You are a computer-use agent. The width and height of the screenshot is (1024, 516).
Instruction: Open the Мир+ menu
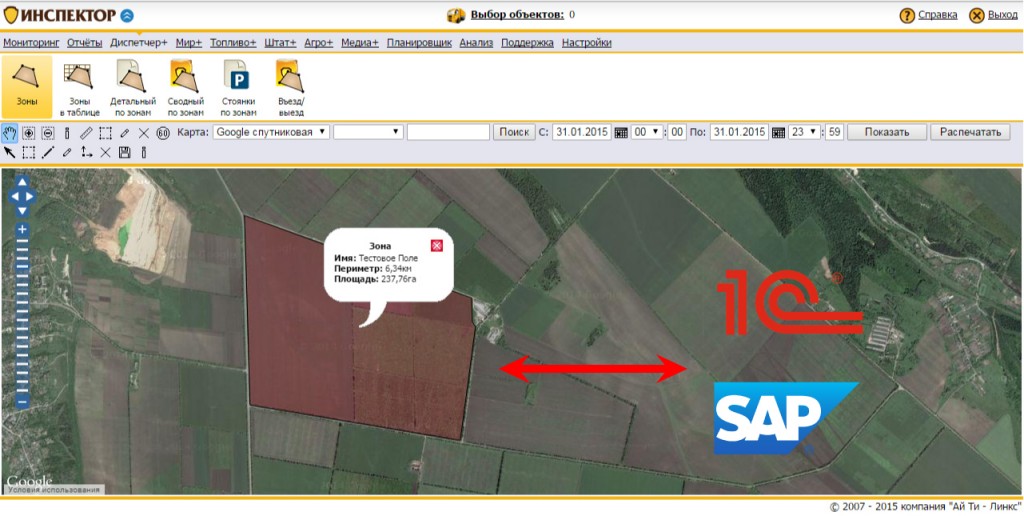point(189,43)
